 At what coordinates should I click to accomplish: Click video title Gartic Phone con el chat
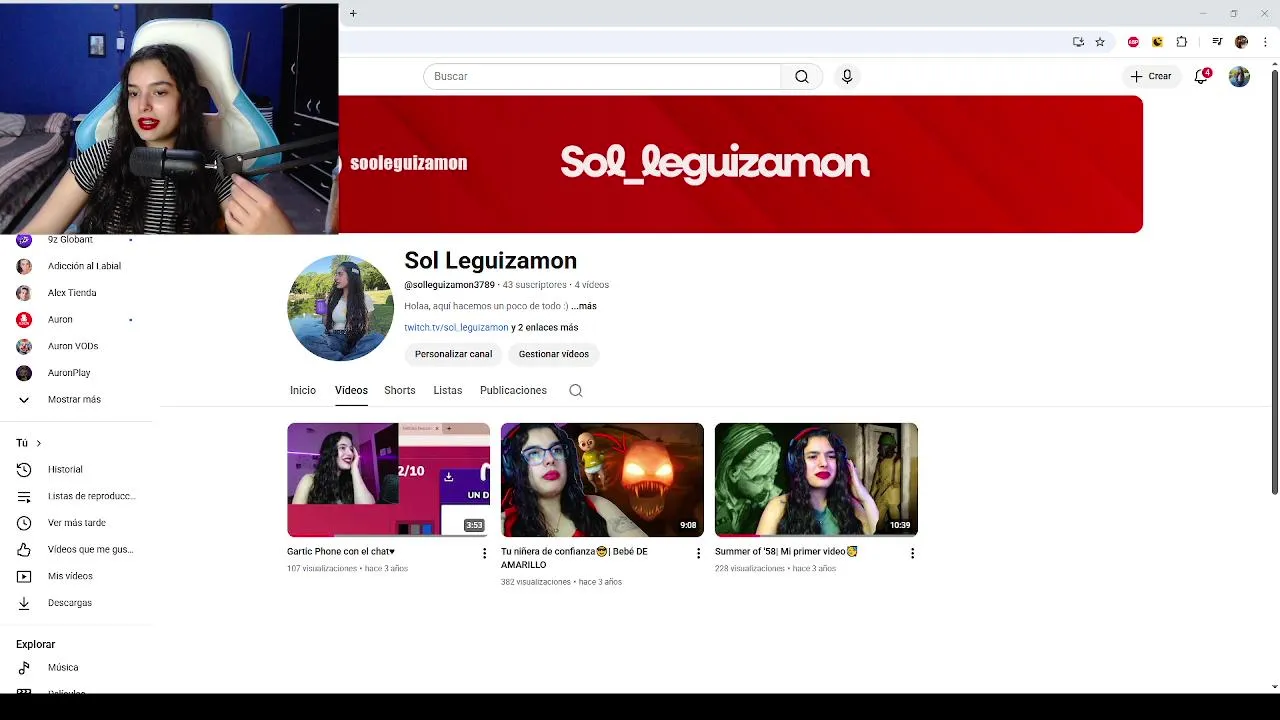341,551
